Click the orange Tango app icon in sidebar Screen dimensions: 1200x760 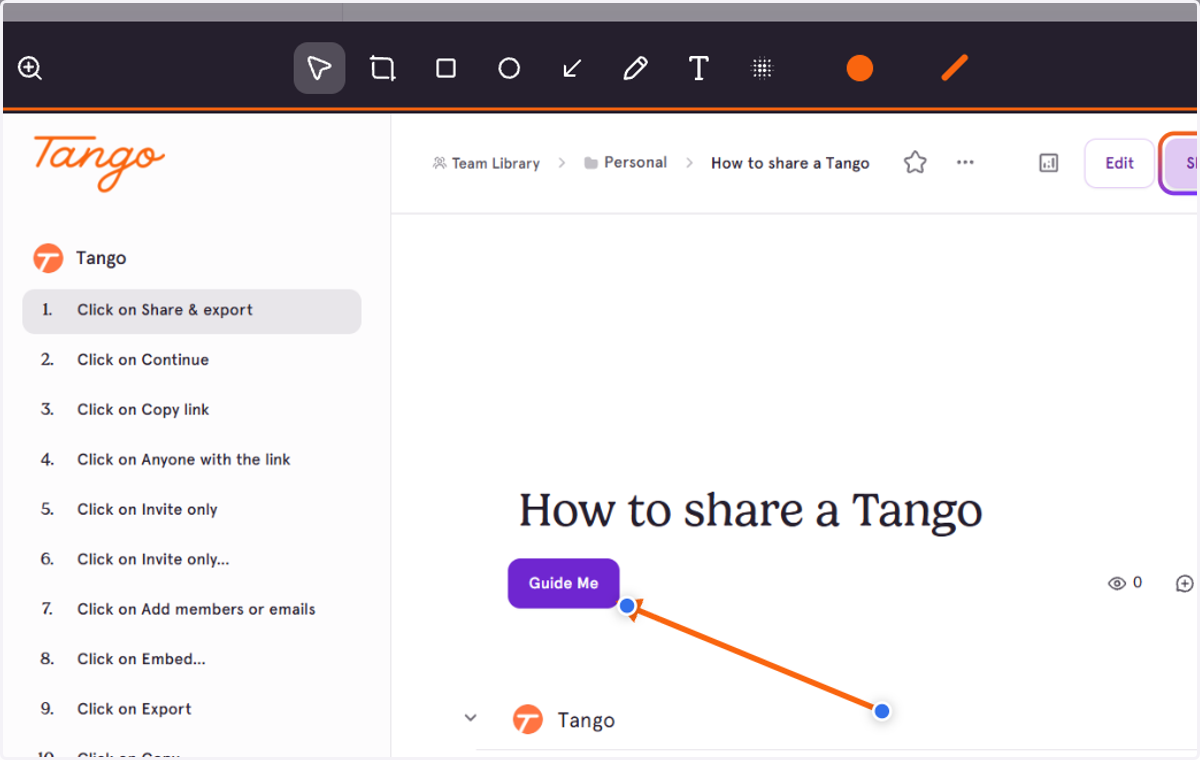48,258
